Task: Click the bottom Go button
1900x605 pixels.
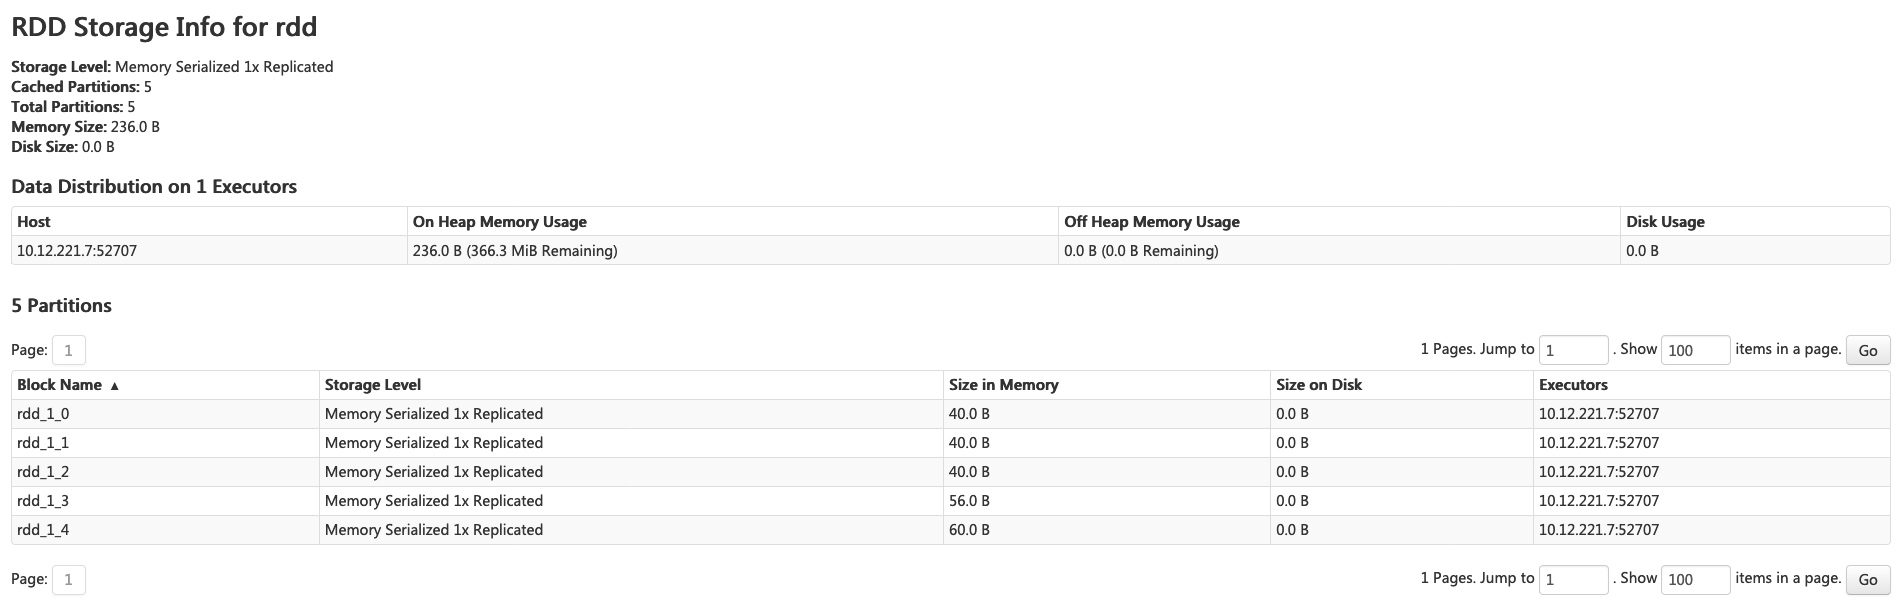Action: (1867, 579)
